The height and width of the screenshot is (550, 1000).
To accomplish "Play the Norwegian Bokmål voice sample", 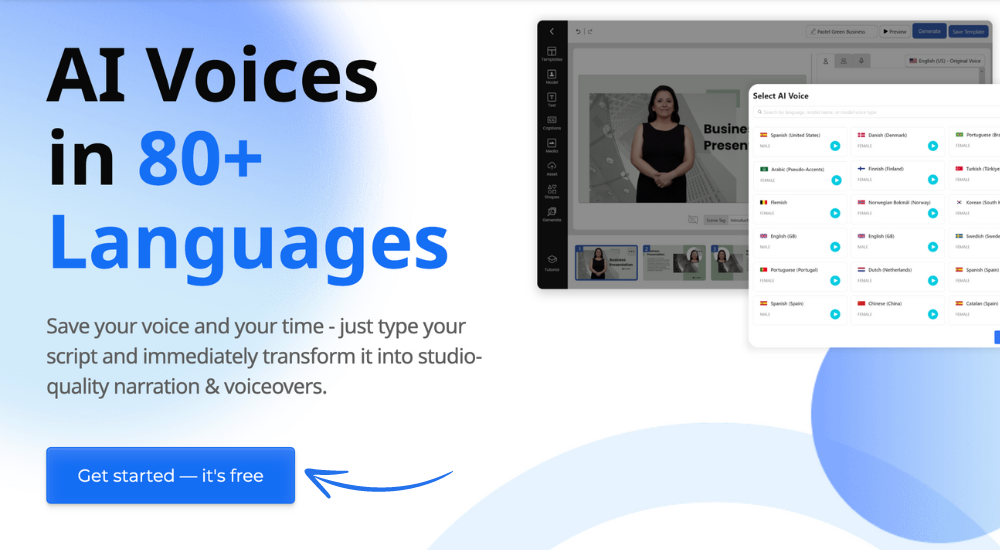I will click(932, 213).
